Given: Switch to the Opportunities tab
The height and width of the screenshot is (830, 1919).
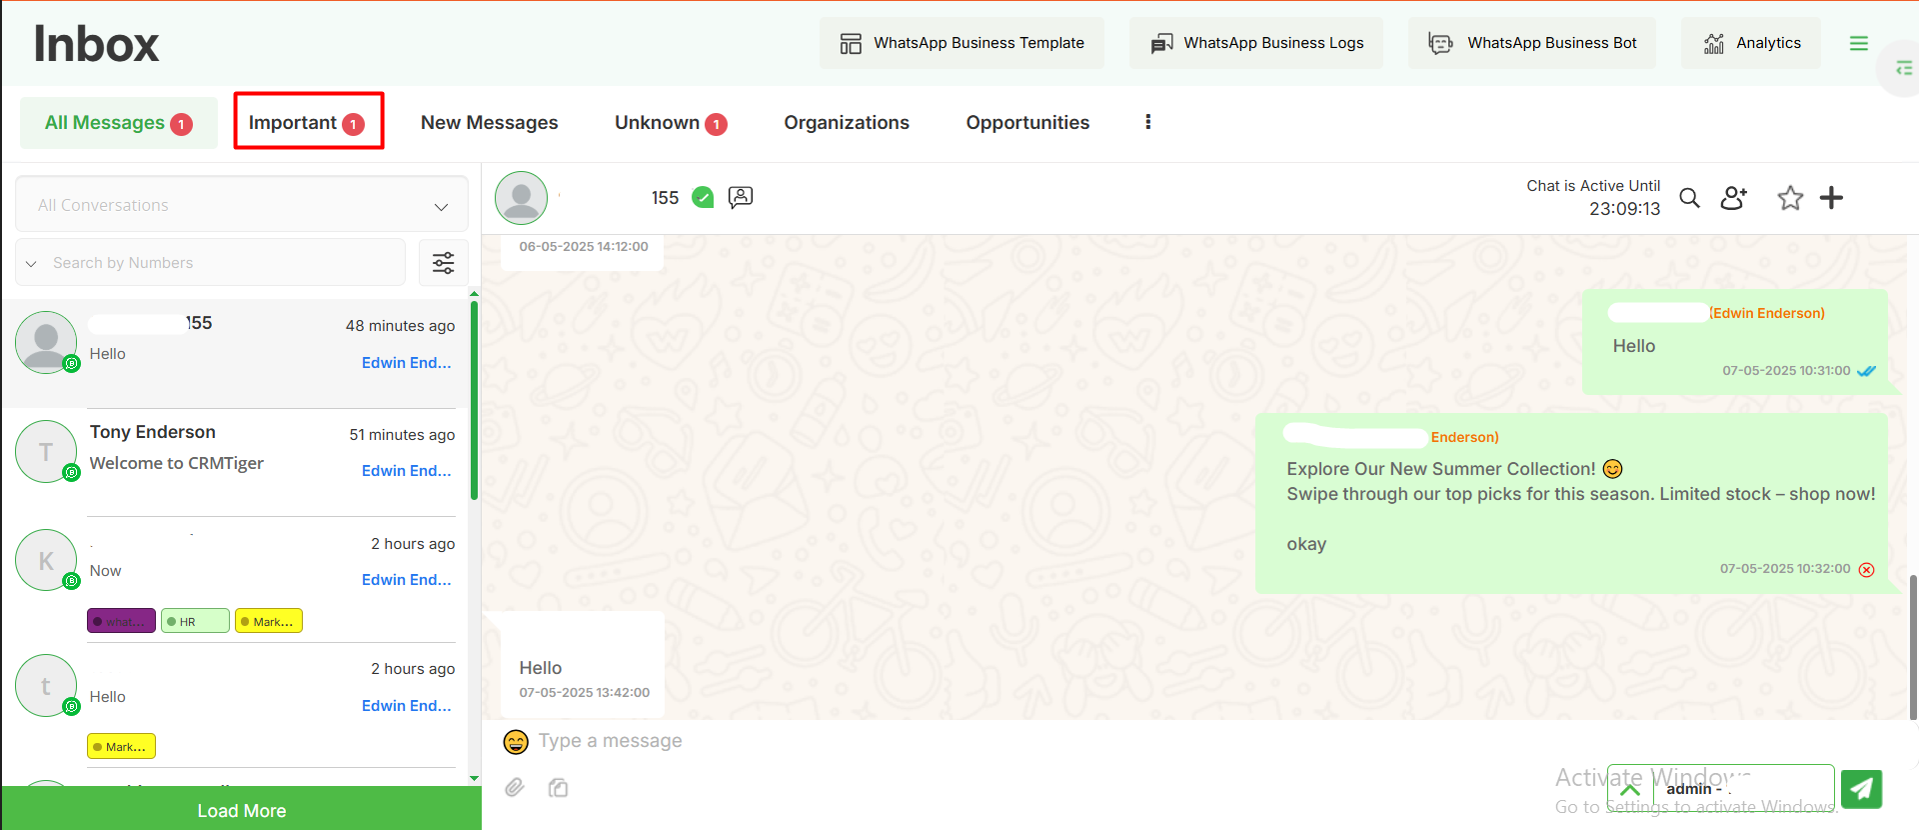Looking at the screenshot, I should pyautogui.click(x=1027, y=122).
